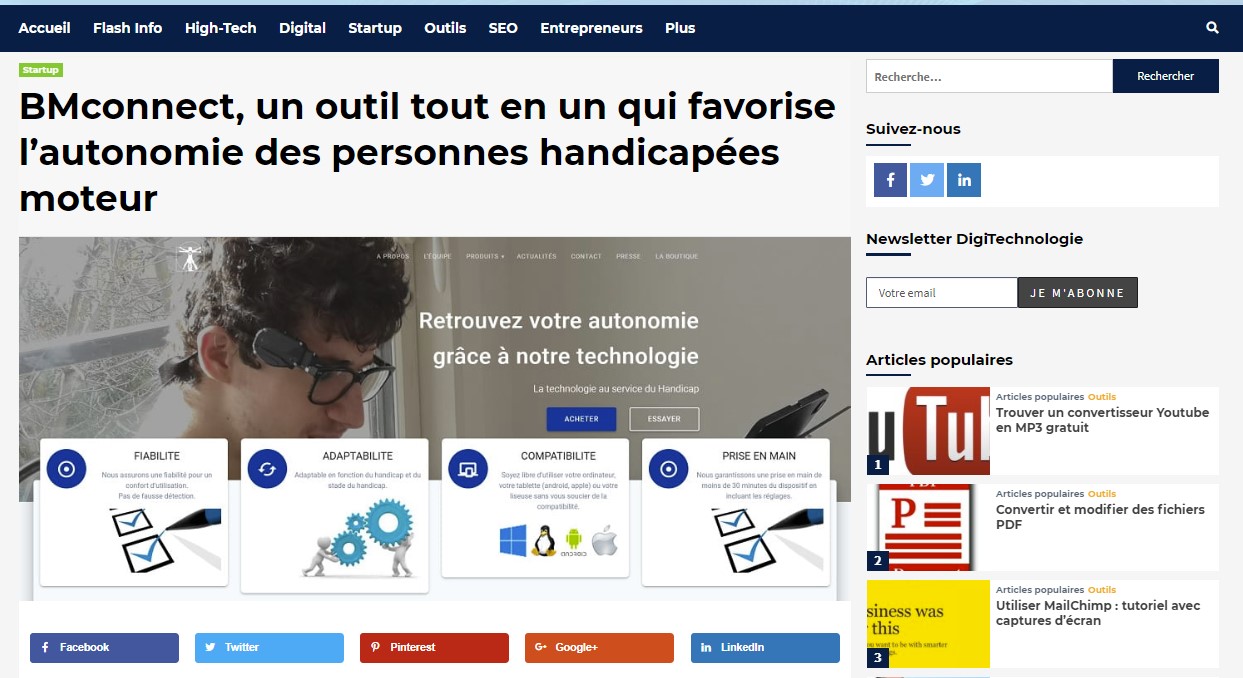Focus the Votre email newsletter field
This screenshot has height=678, width=1243.
point(941,293)
